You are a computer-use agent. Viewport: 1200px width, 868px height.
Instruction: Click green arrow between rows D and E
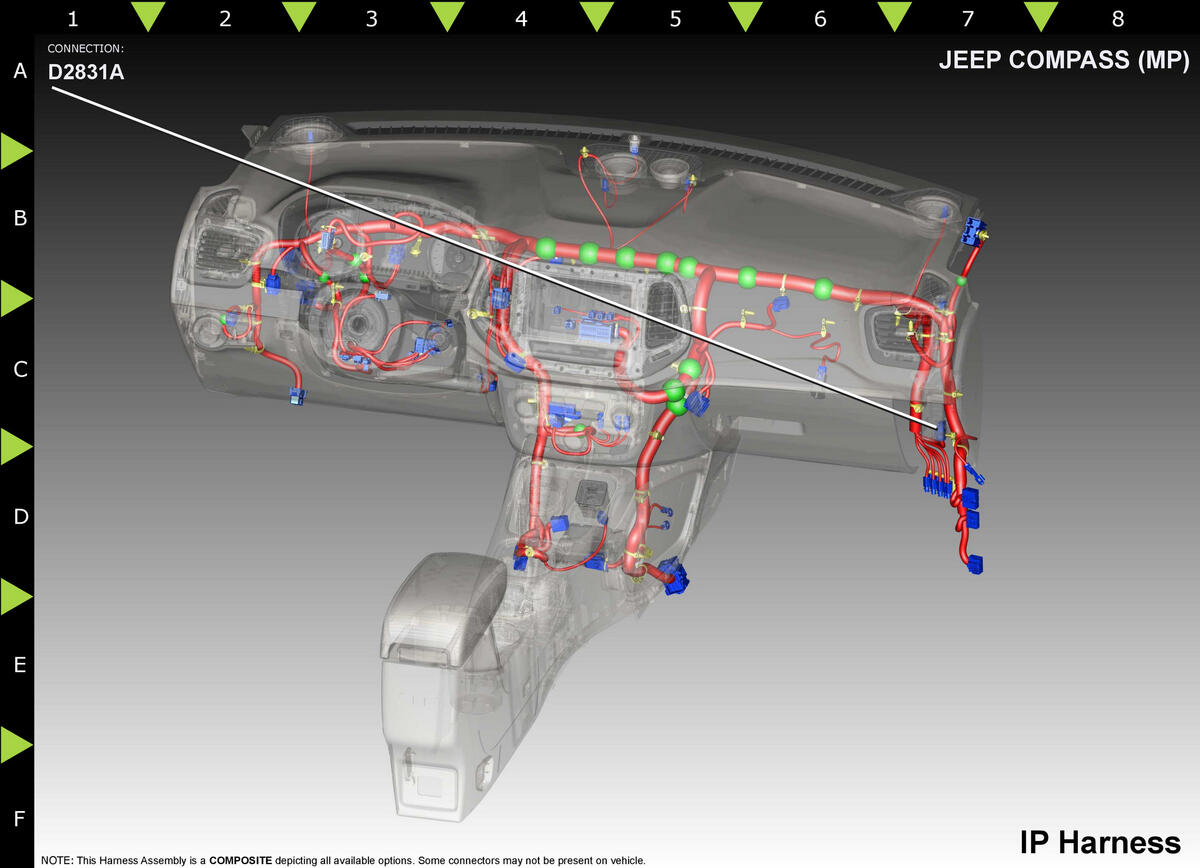pos(15,596)
